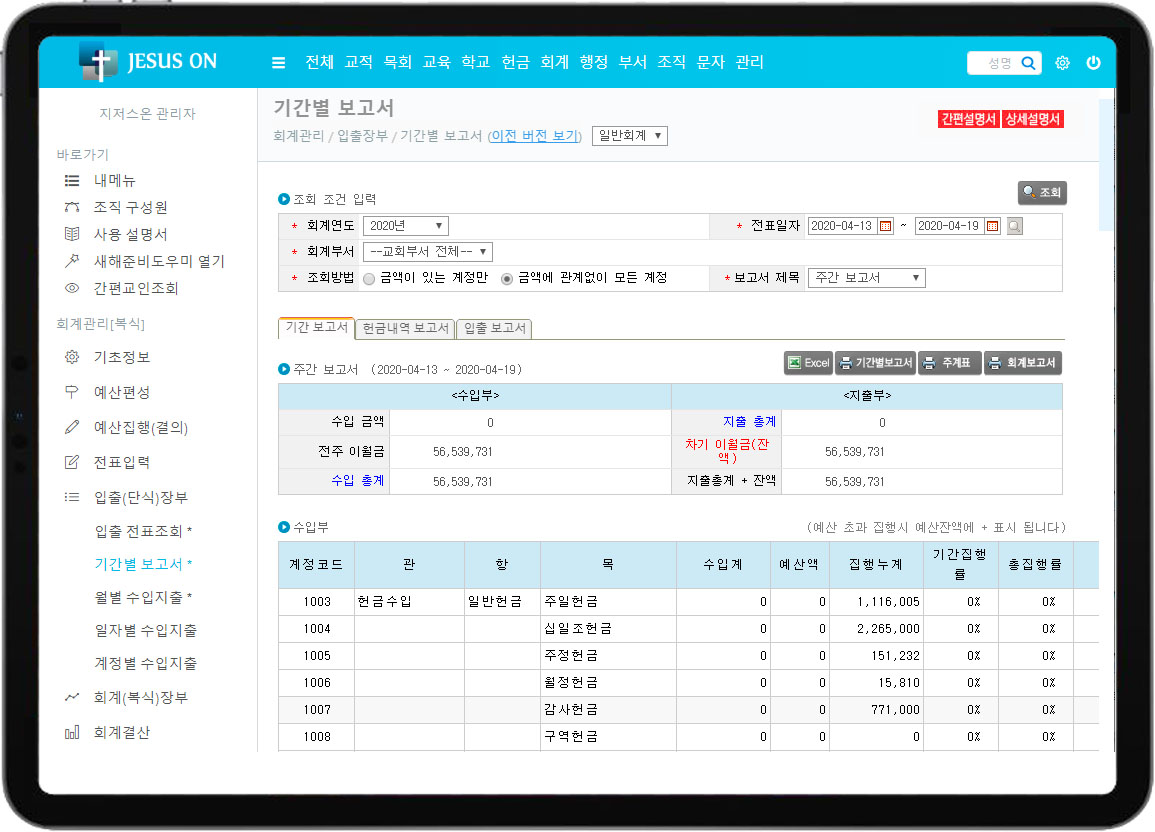This screenshot has height=832, width=1155.
Task: Click the power logout icon
Action: [x=1093, y=63]
